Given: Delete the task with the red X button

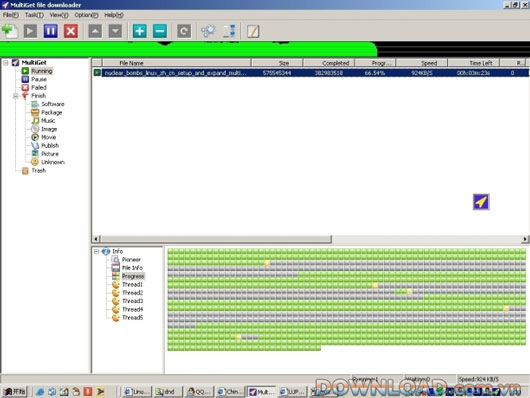Looking at the screenshot, I should (71, 31).
